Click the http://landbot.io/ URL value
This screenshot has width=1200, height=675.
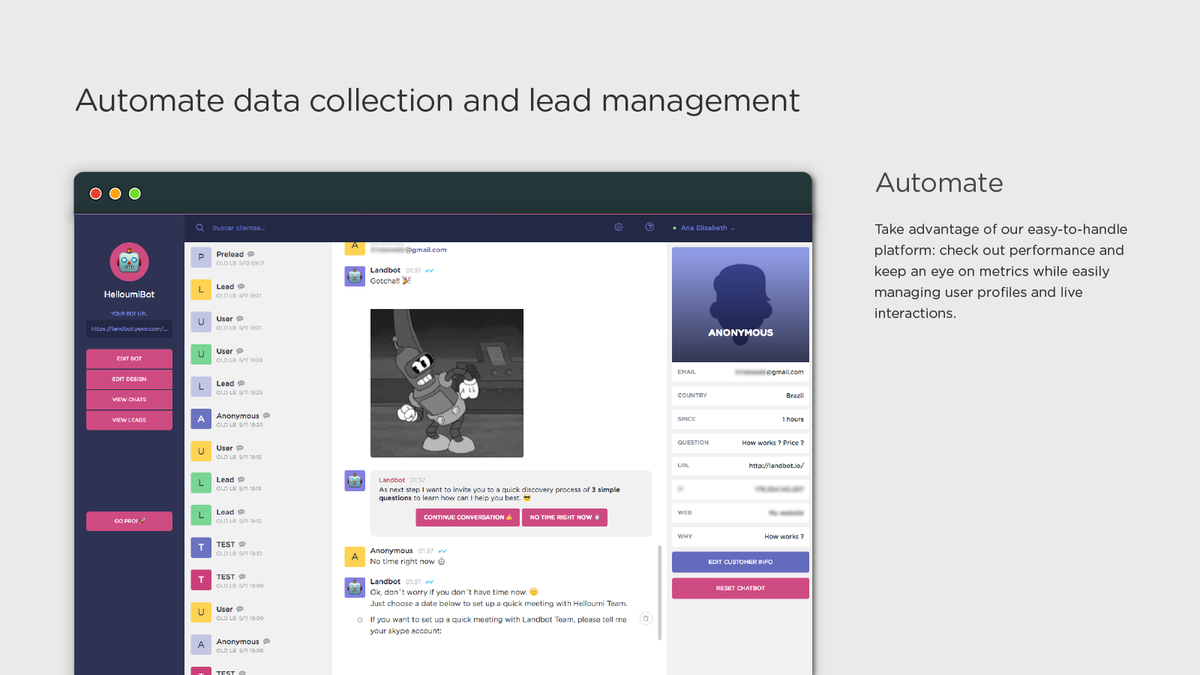tap(776, 466)
